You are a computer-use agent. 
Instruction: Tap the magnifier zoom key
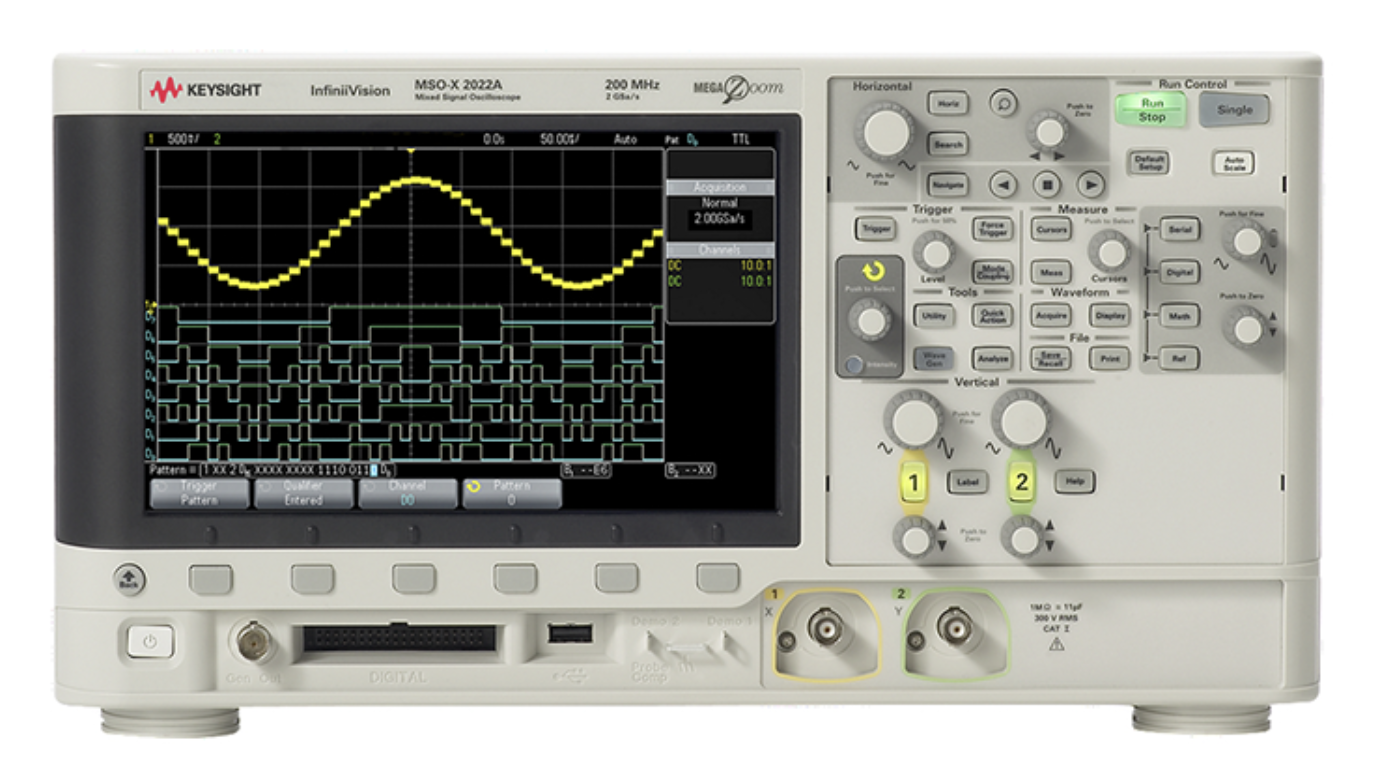pos(1002,102)
